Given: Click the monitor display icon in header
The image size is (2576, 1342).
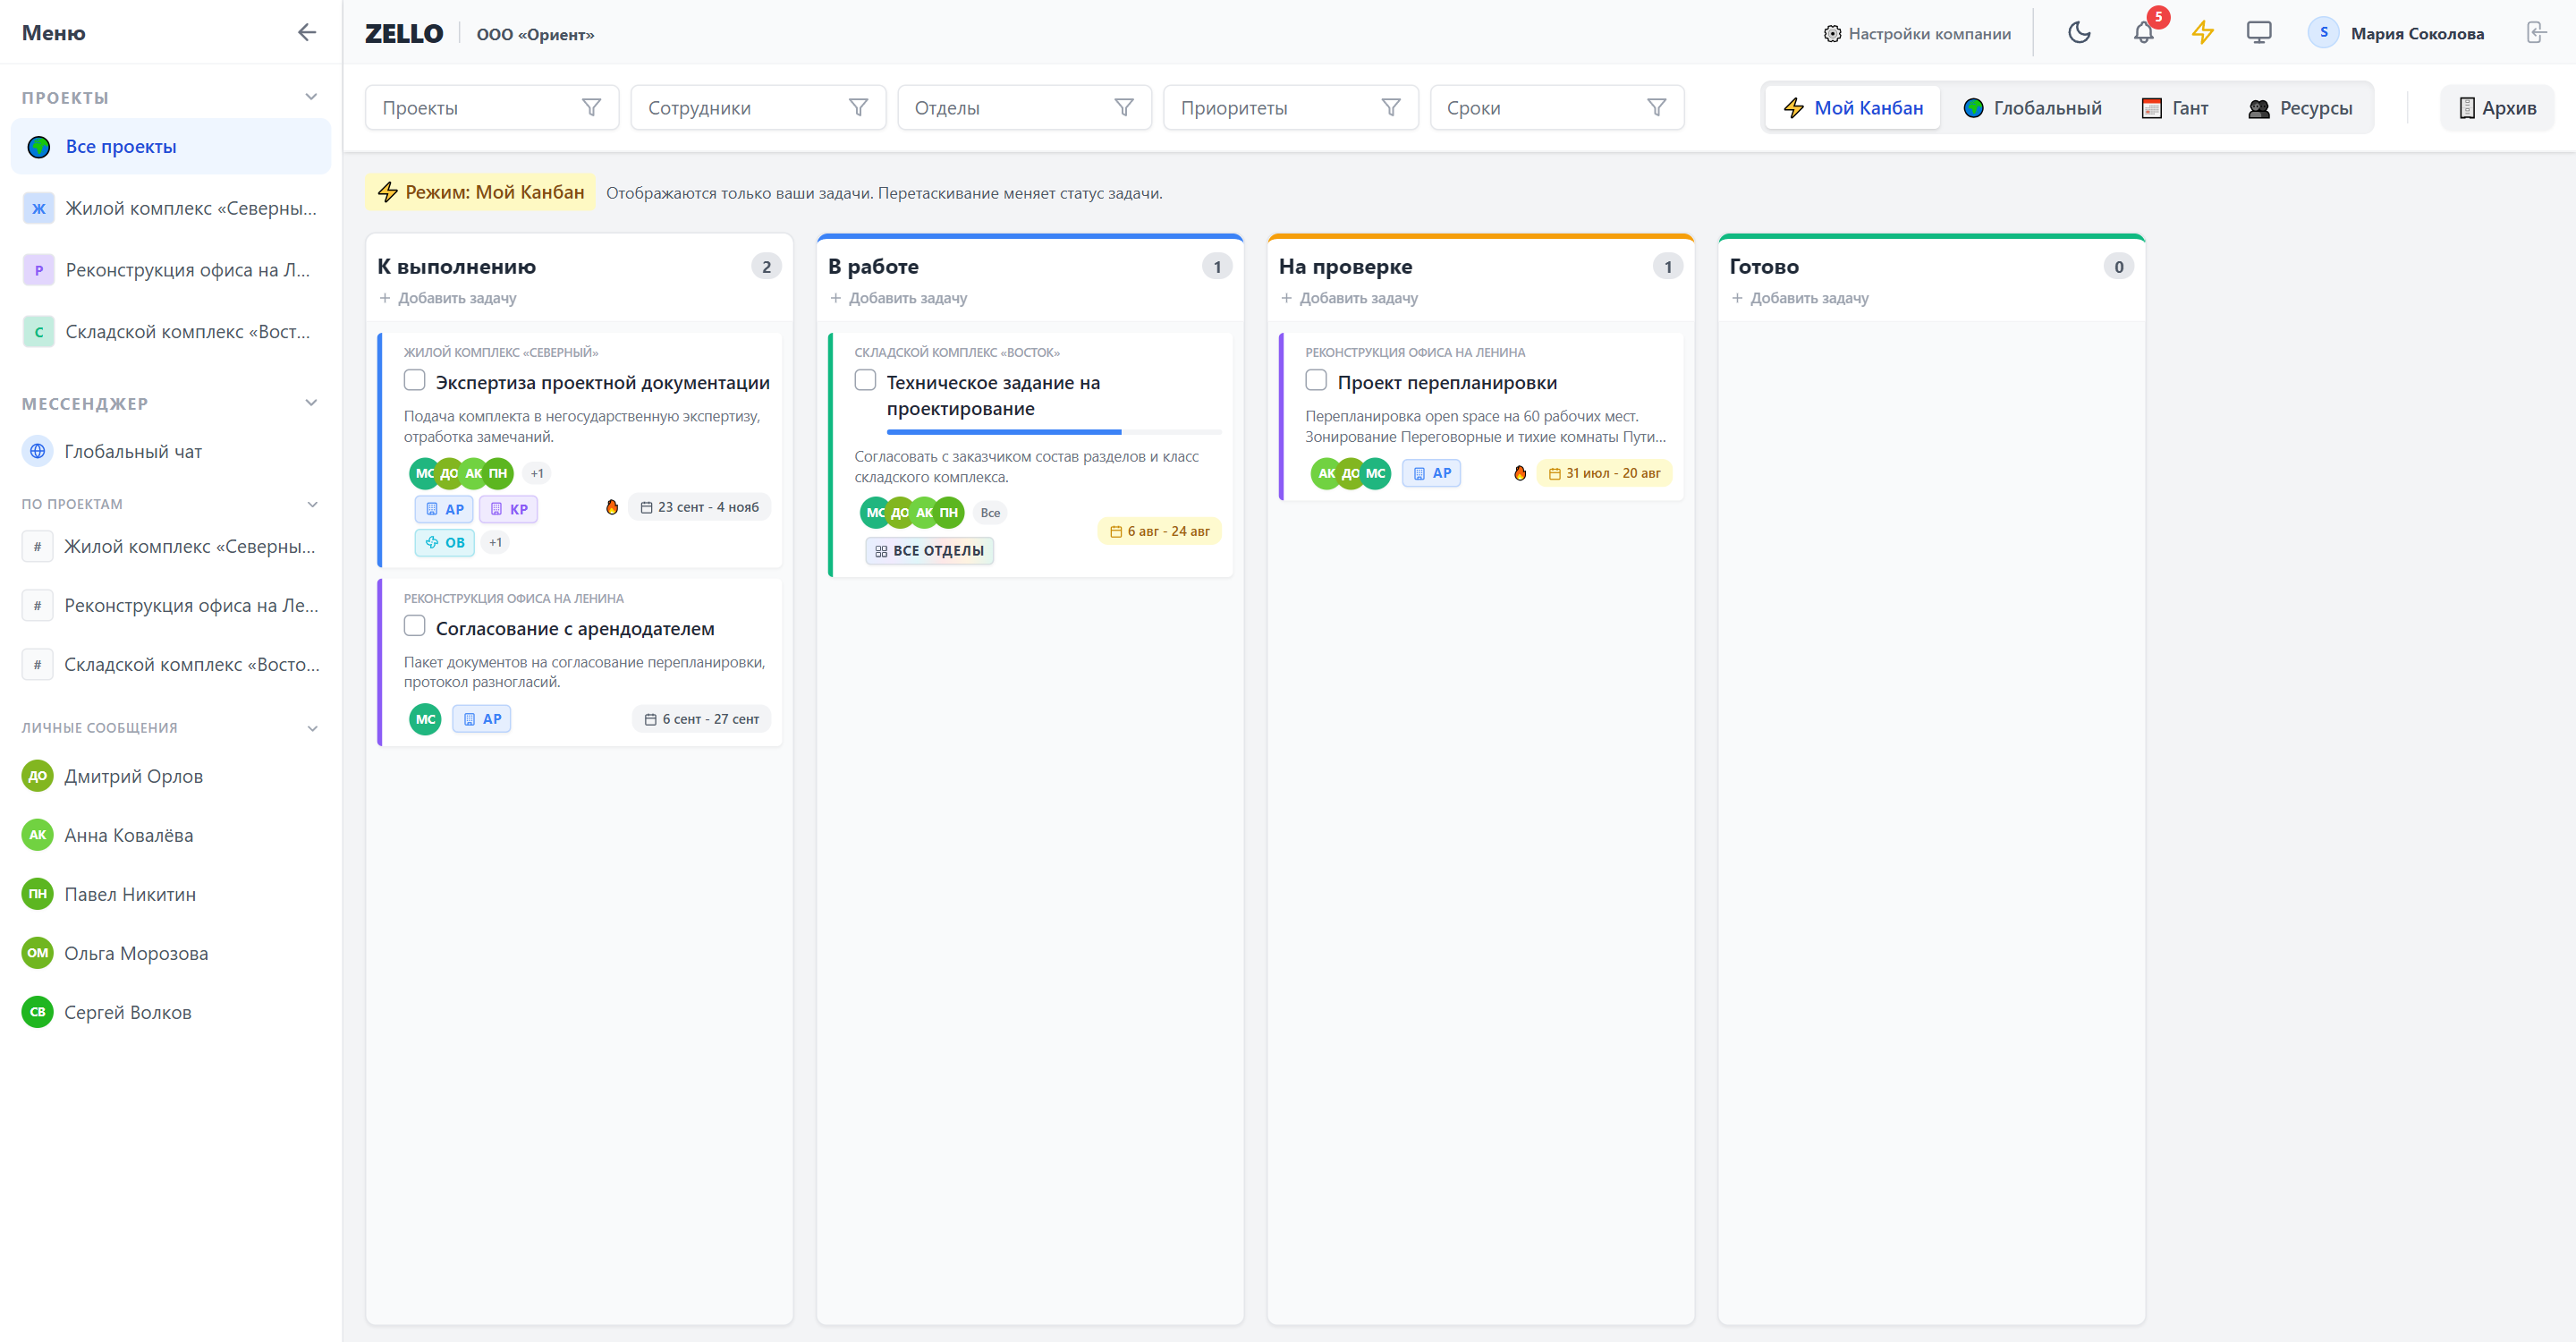Looking at the screenshot, I should click(2259, 33).
